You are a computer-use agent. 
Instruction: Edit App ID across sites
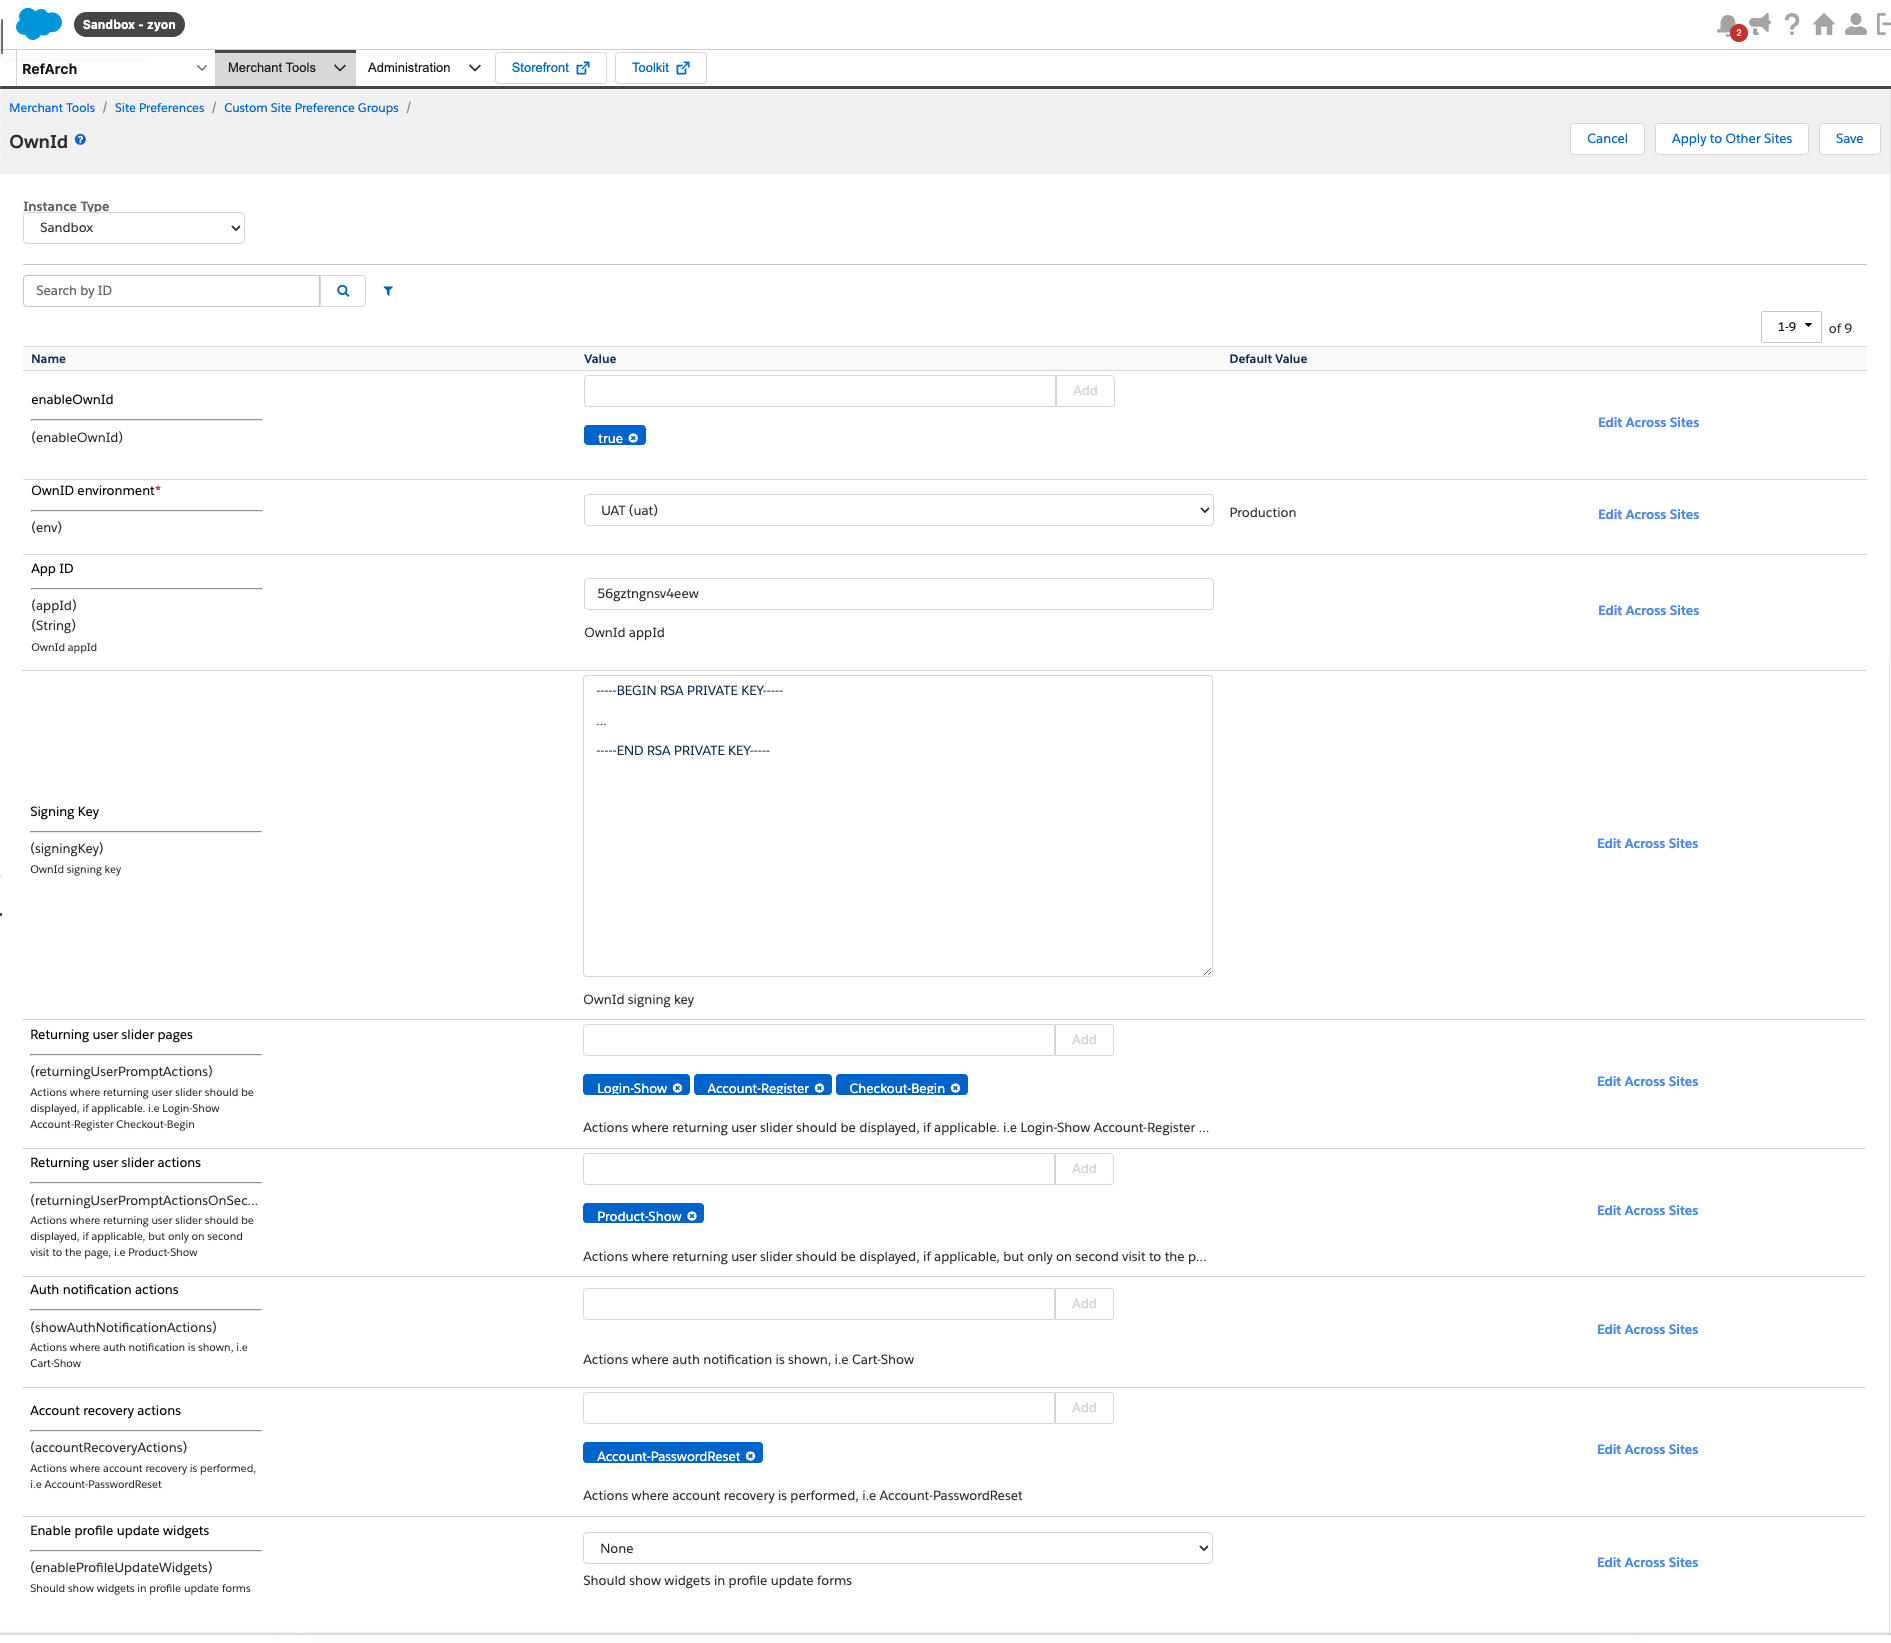(x=1648, y=611)
